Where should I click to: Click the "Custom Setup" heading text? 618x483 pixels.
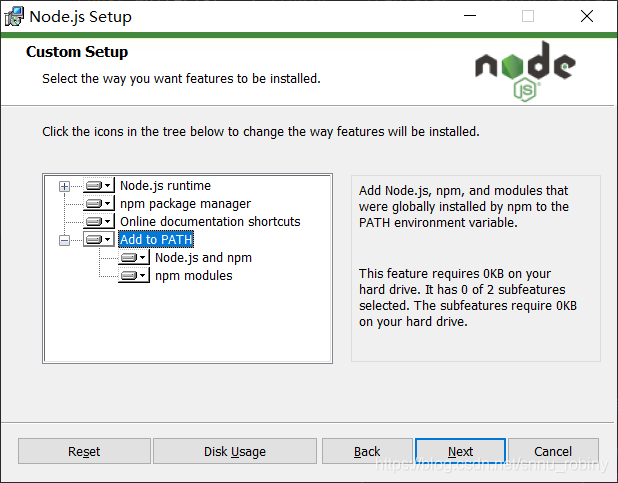(77, 52)
